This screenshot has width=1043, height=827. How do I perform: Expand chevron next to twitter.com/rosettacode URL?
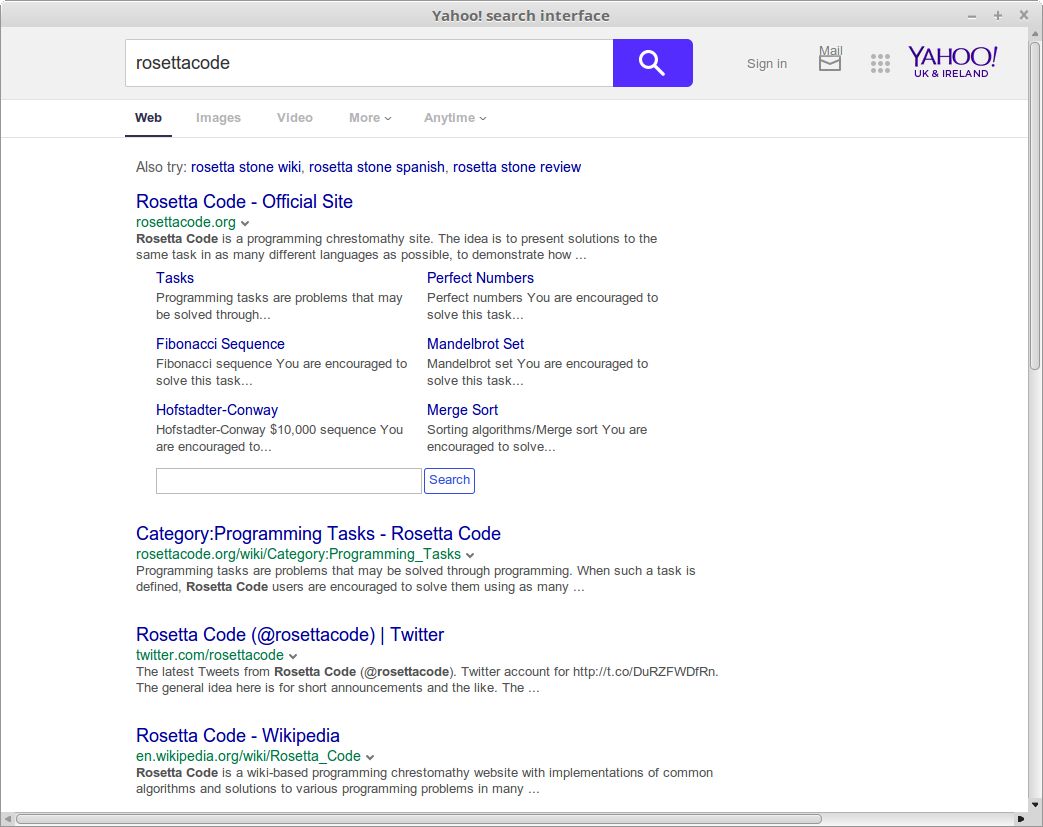293,657
